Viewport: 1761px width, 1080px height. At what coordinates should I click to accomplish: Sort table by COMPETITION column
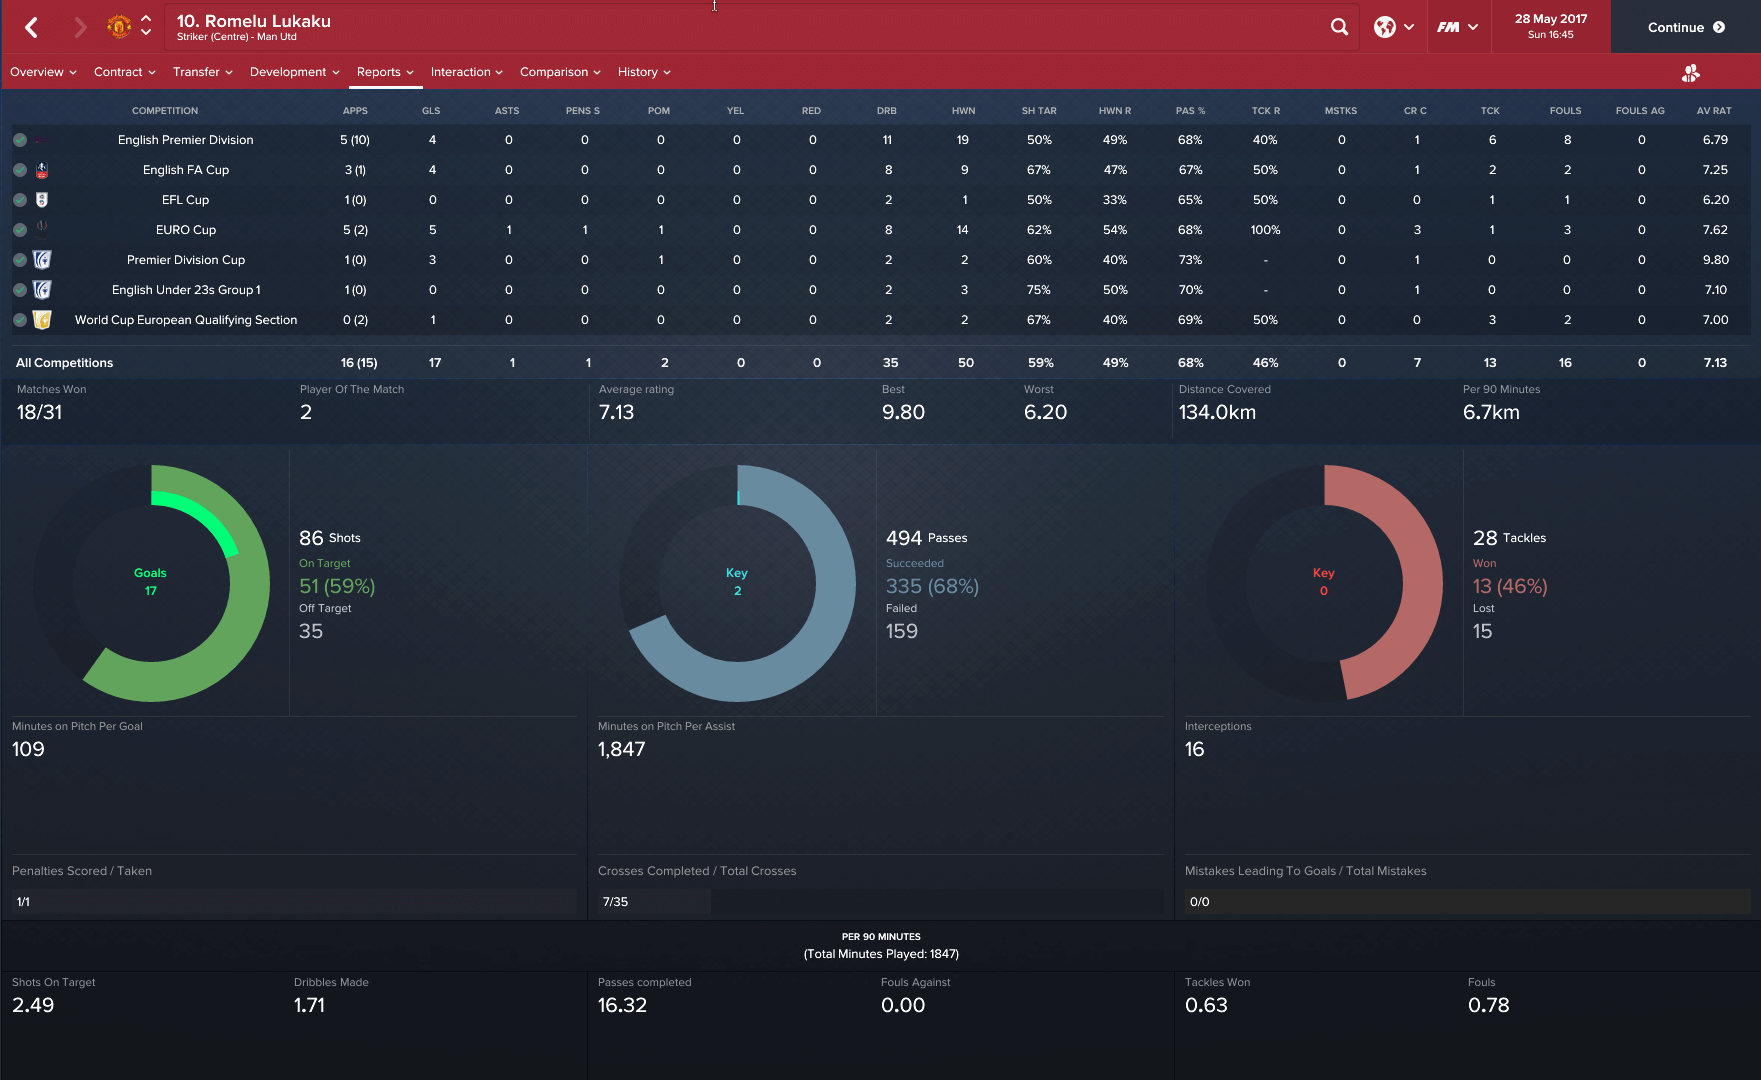(x=165, y=111)
